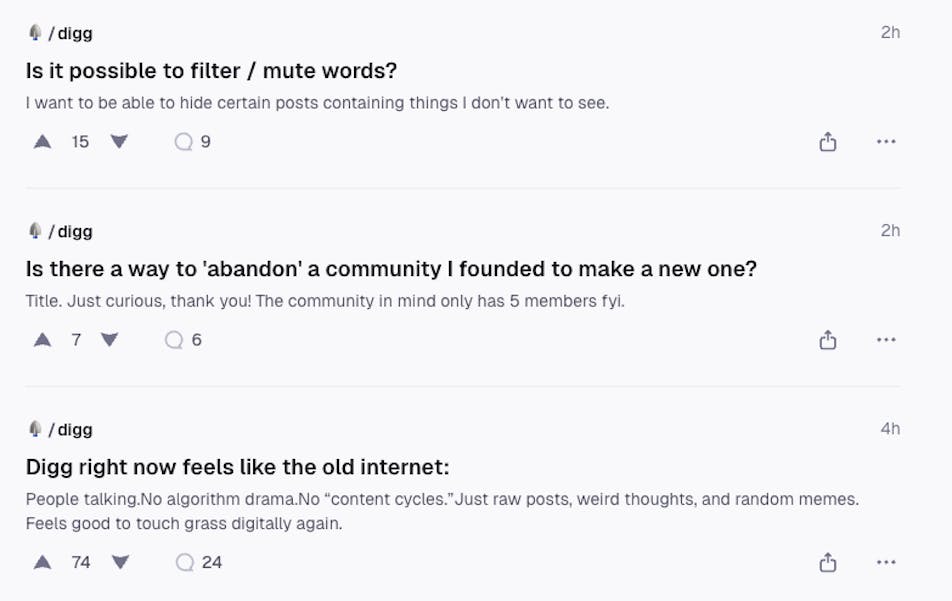The height and width of the screenshot is (601, 952).
Task: Open comments on the mute words post
Action: coord(193,142)
